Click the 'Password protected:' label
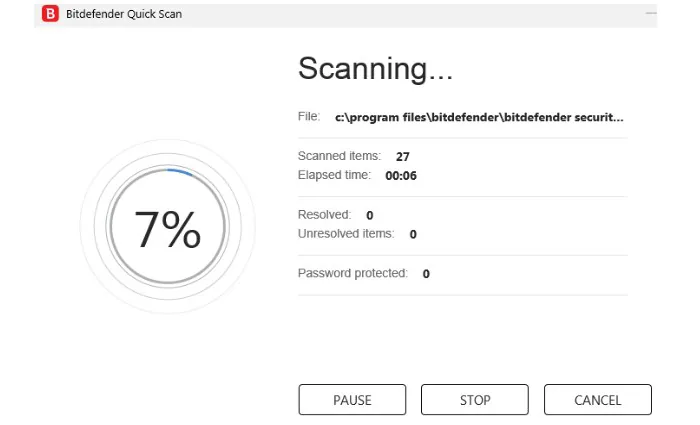Screen dimensions: 700x425 tap(353, 273)
